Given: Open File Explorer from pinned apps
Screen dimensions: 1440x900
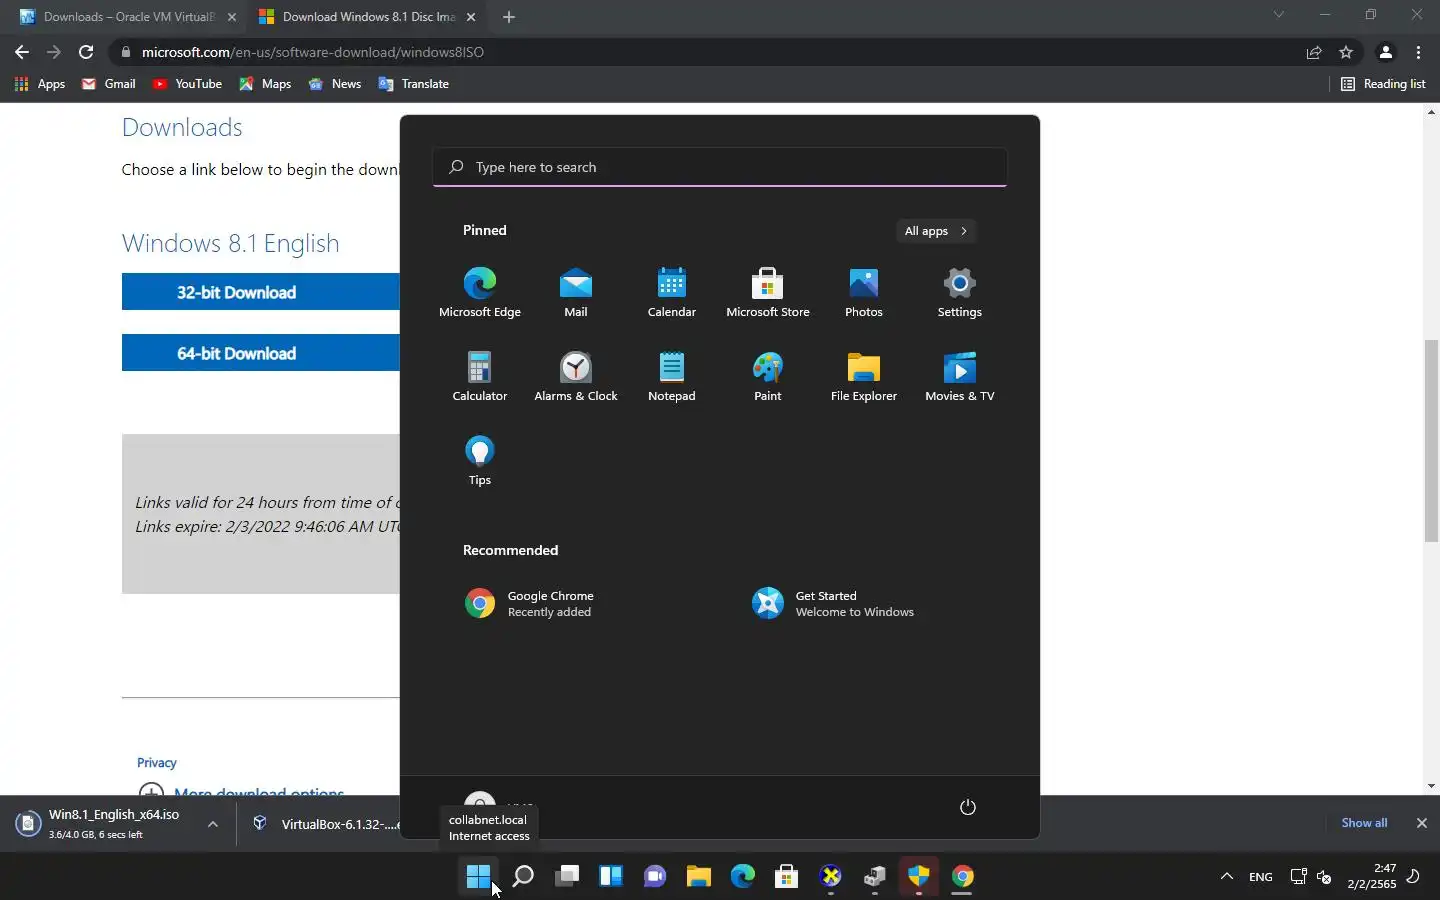Looking at the screenshot, I should 864,376.
